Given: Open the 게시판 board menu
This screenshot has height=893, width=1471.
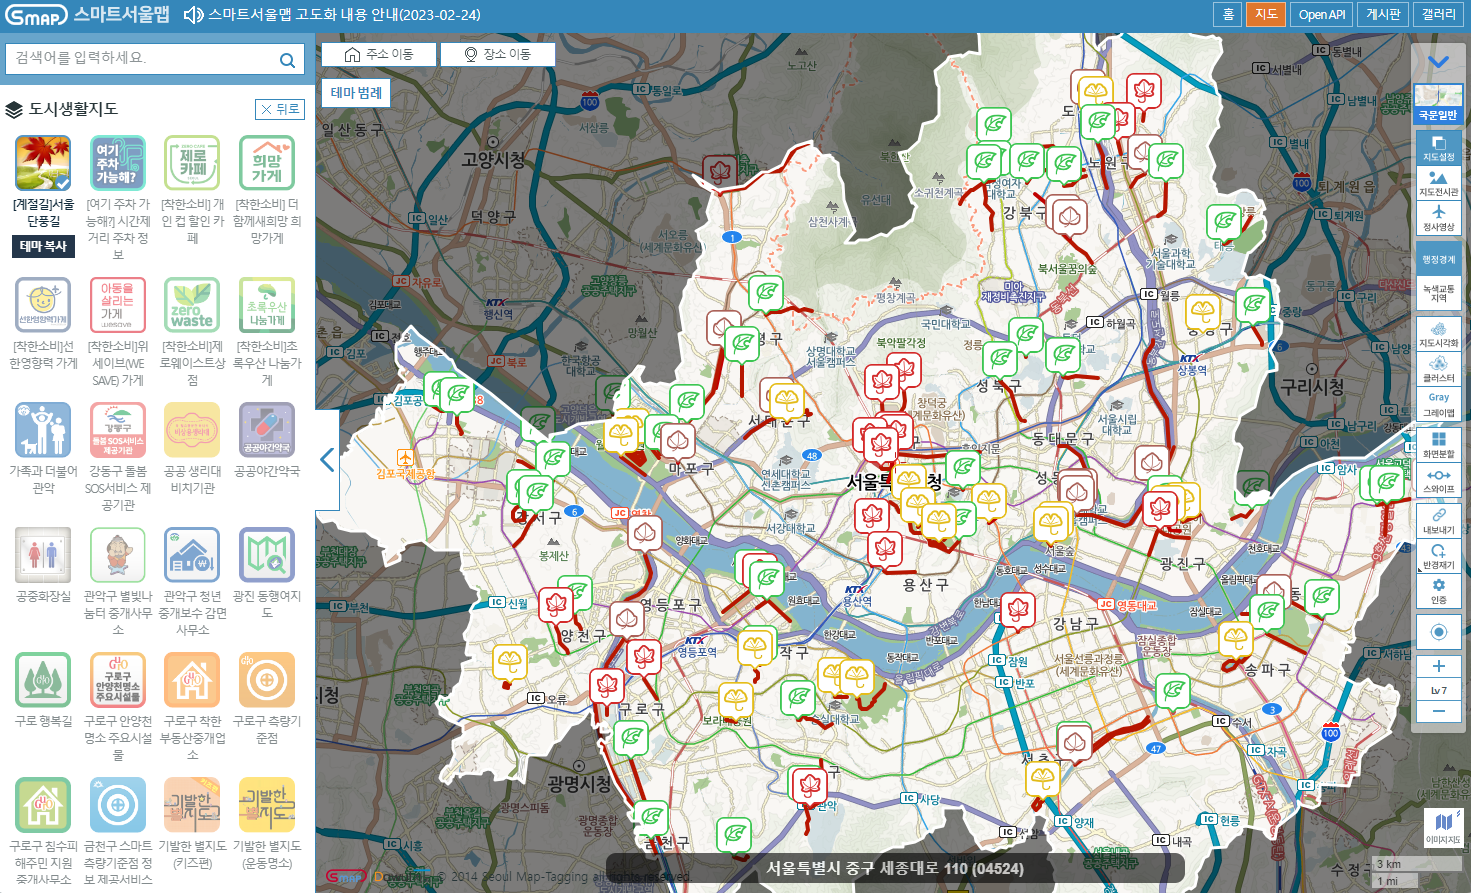Looking at the screenshot, I should click(x=1383, y=15).
